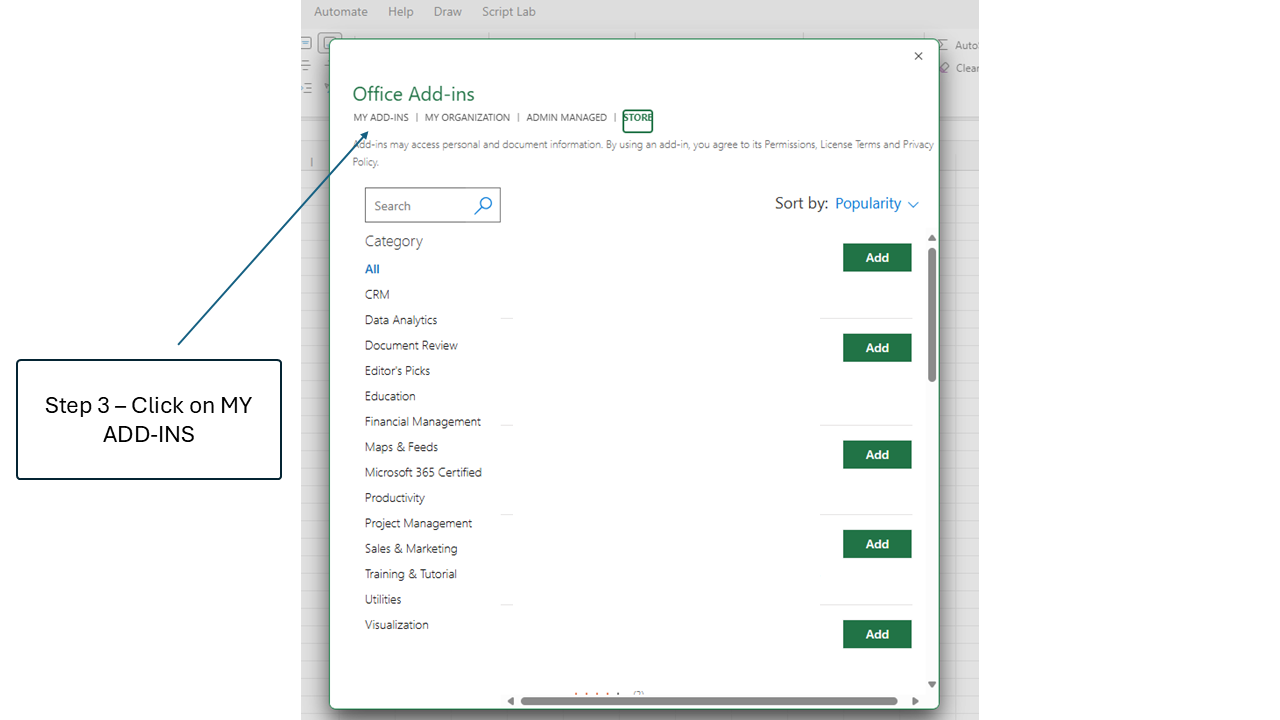Select the All category filter
This screenshot has height=720, width=1280.
point(372,268)
